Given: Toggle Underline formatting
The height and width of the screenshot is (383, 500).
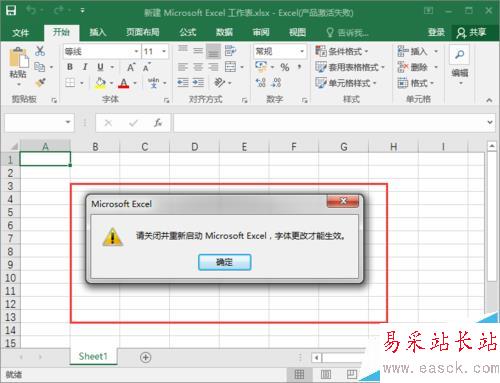Looking at the screenshot, I should tap(100, 67).
